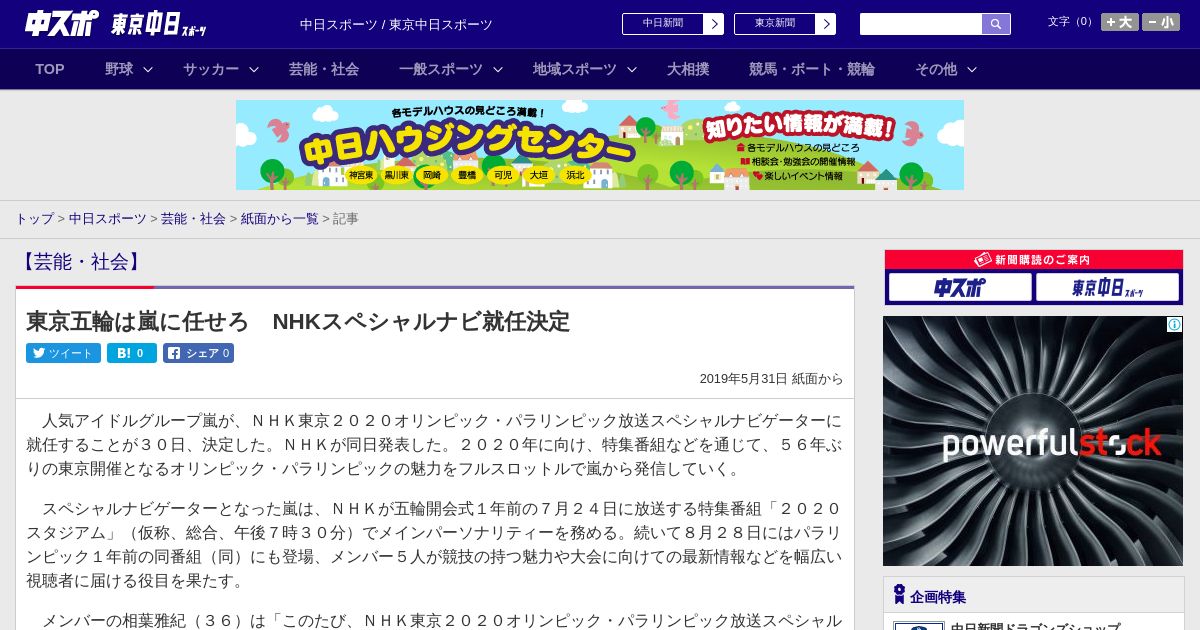This screenshot has width=1200, height=630.
Task: Click the 東京中日スポーツ subscription banner button
Action: (x=1107, y=287)
